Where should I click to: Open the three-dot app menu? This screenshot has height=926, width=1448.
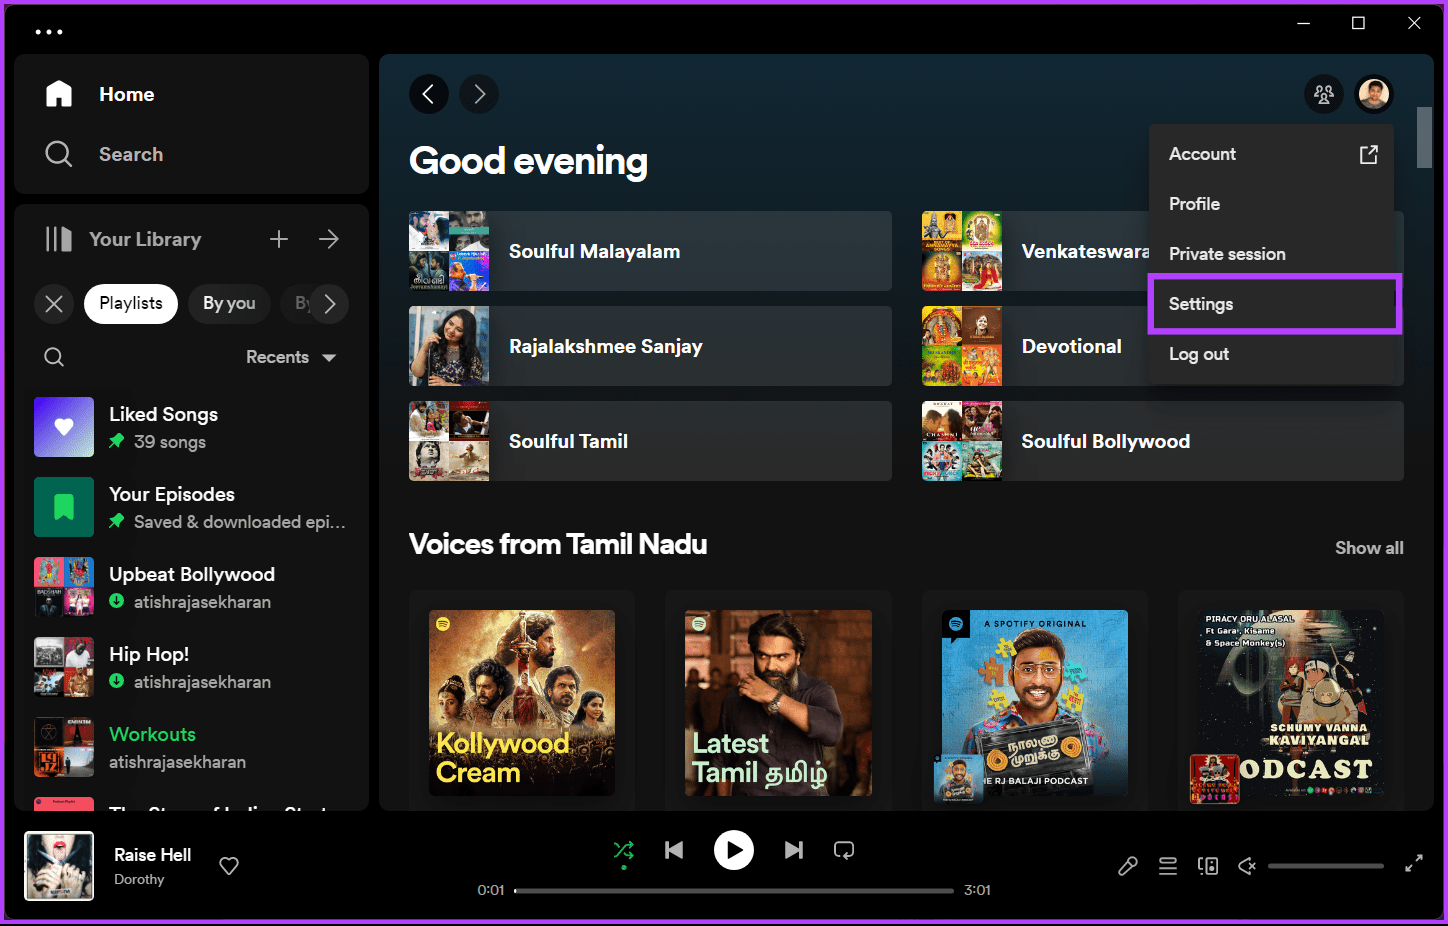click(x=49, y=32)
